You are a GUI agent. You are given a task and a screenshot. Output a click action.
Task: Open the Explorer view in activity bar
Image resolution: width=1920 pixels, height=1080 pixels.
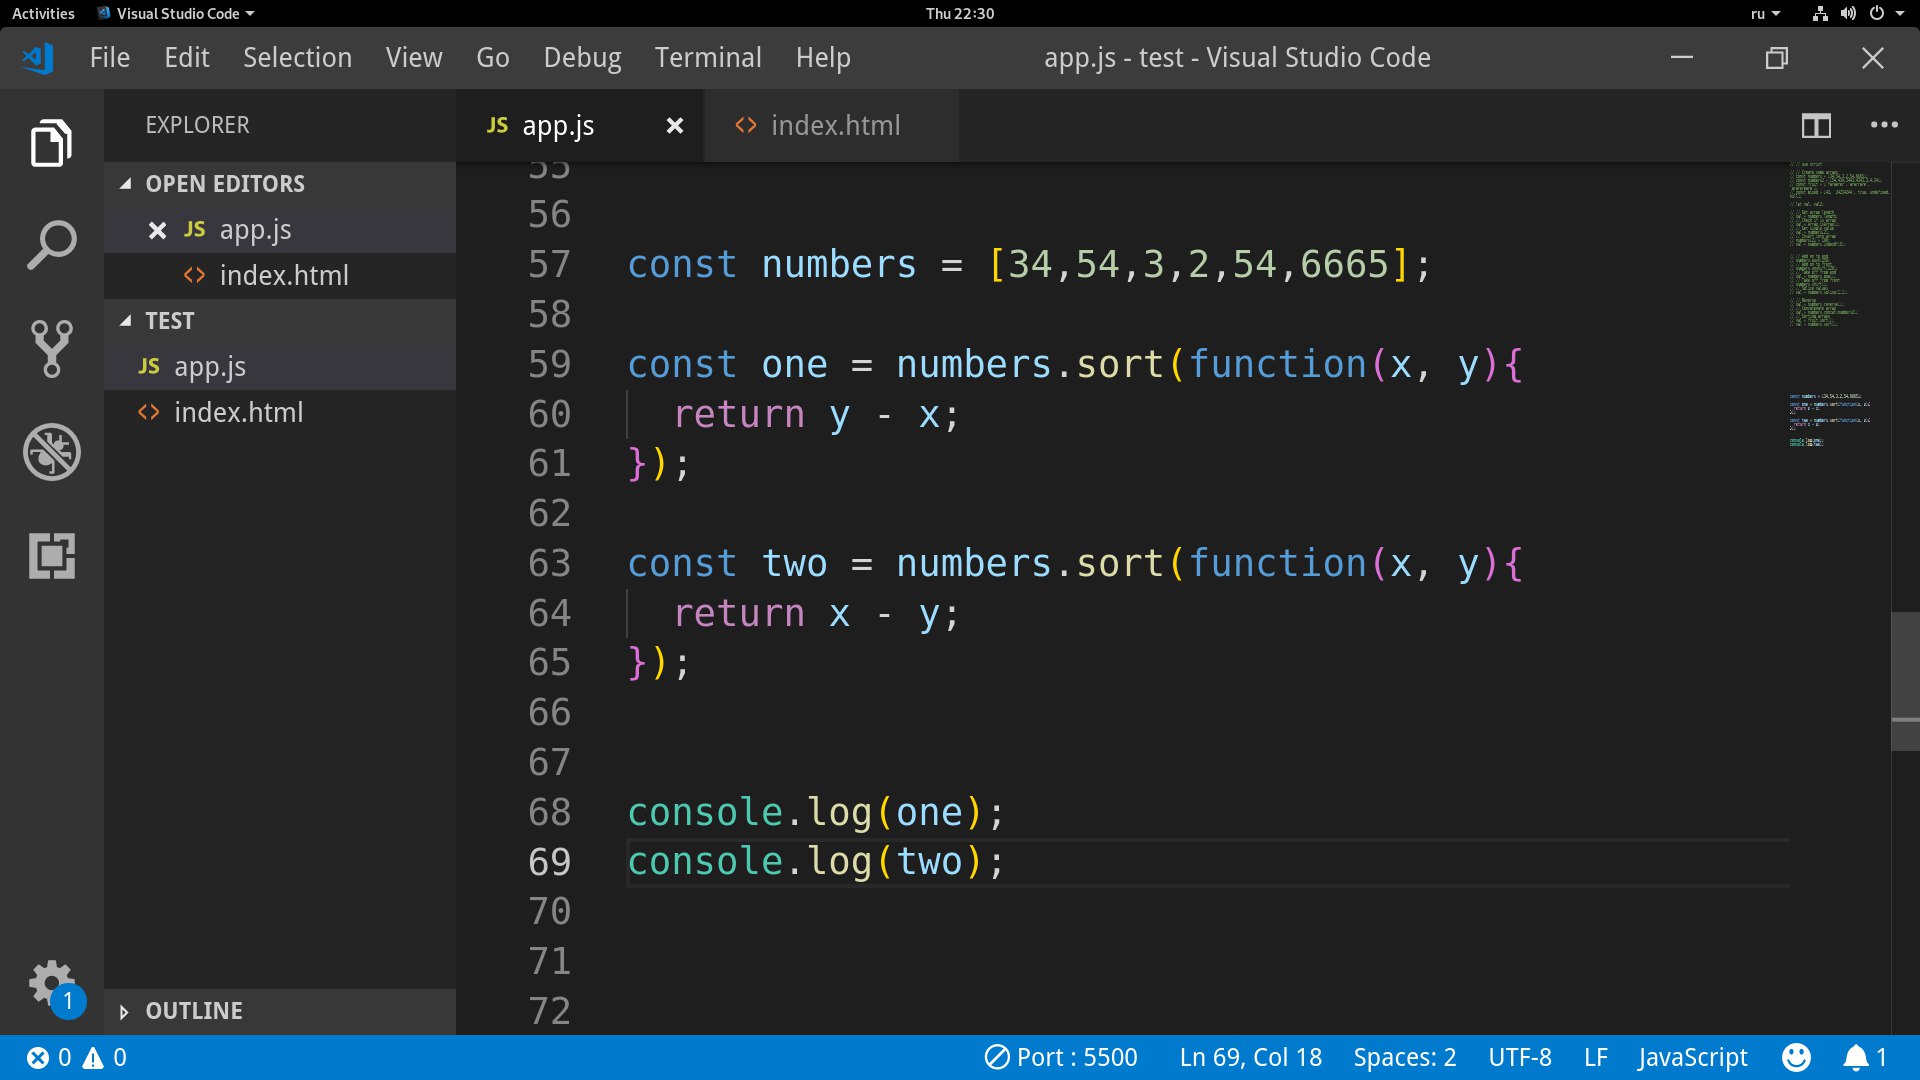[51, 143]
